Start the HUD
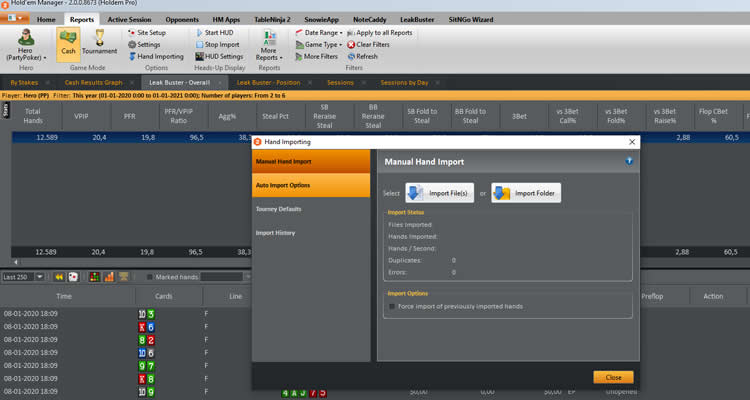Screen dimensions: 750x400 [x=215, y=33]
